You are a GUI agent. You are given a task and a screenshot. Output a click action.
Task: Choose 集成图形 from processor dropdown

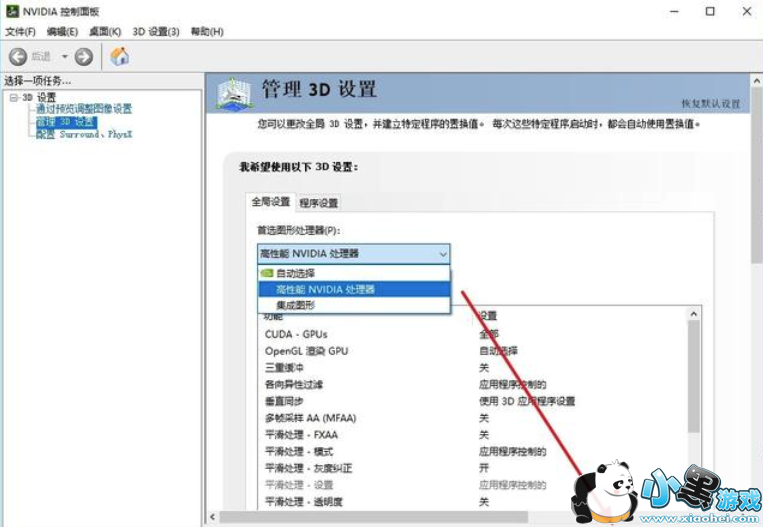pyautogui.click(x=354, y=305)
